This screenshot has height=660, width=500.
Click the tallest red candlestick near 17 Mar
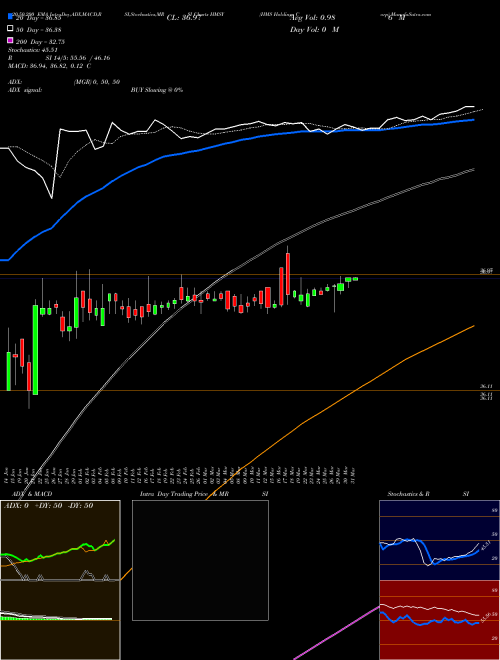click(x=288, y=274)
